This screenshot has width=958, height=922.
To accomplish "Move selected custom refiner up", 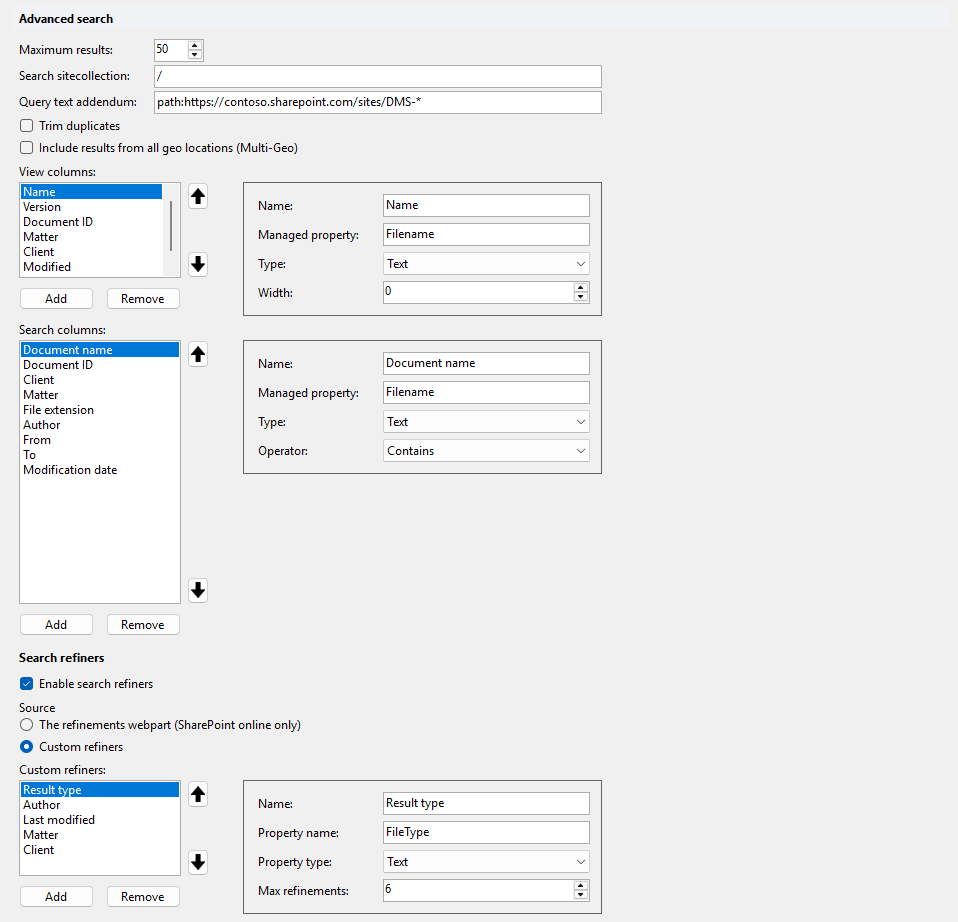I will 197,794.
